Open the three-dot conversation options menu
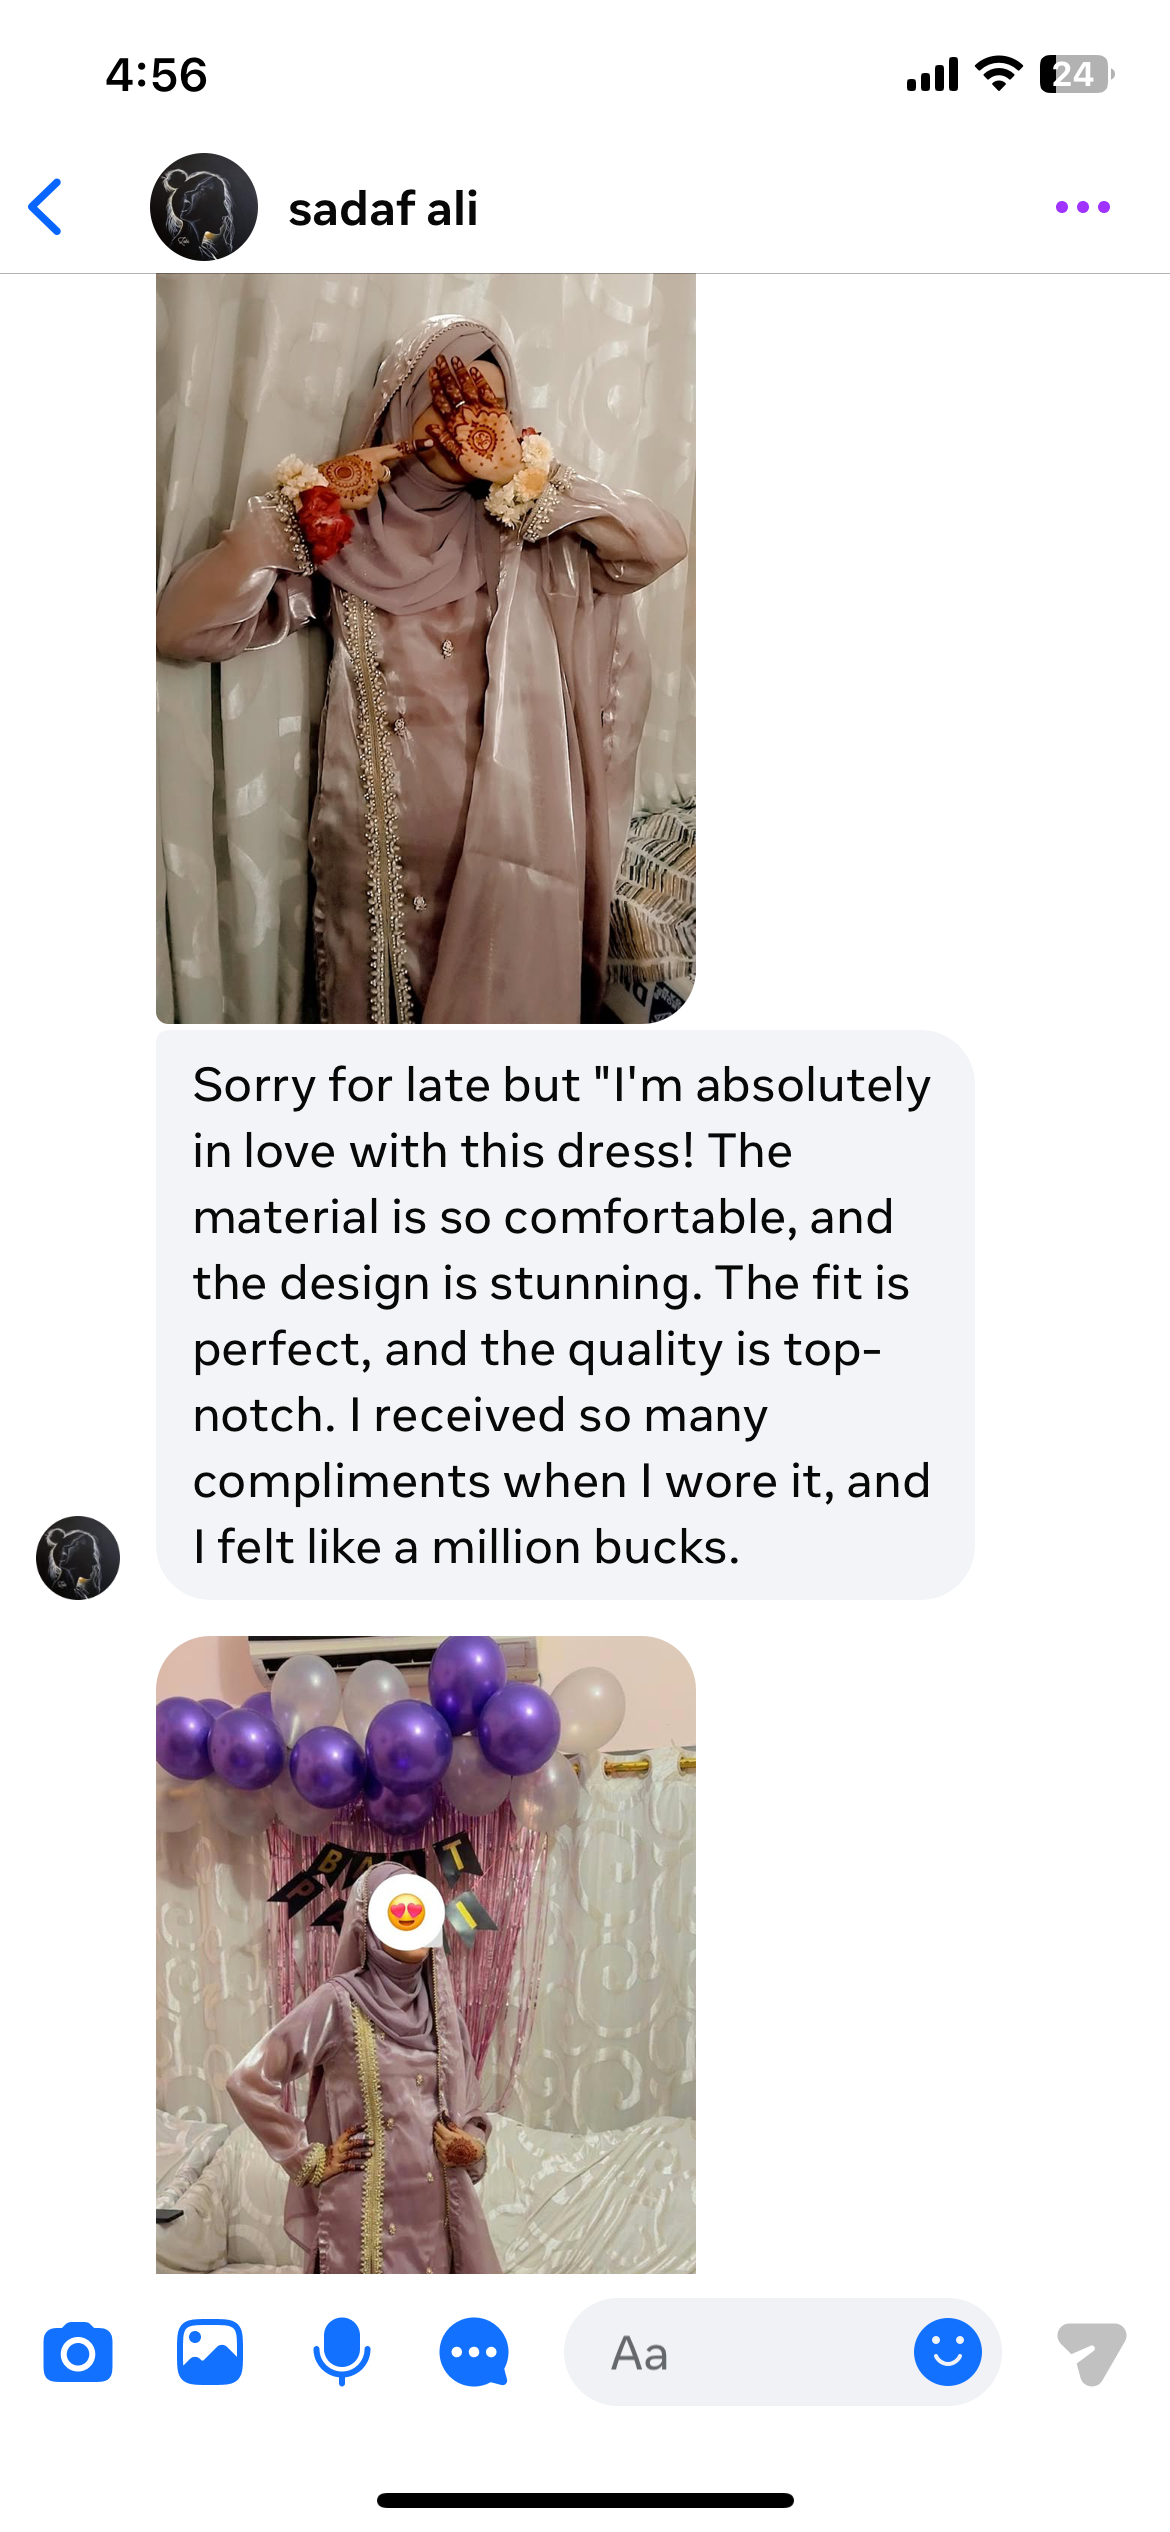The image size is (1170, 2532). pyautogui.click(x=1082, y=207)
